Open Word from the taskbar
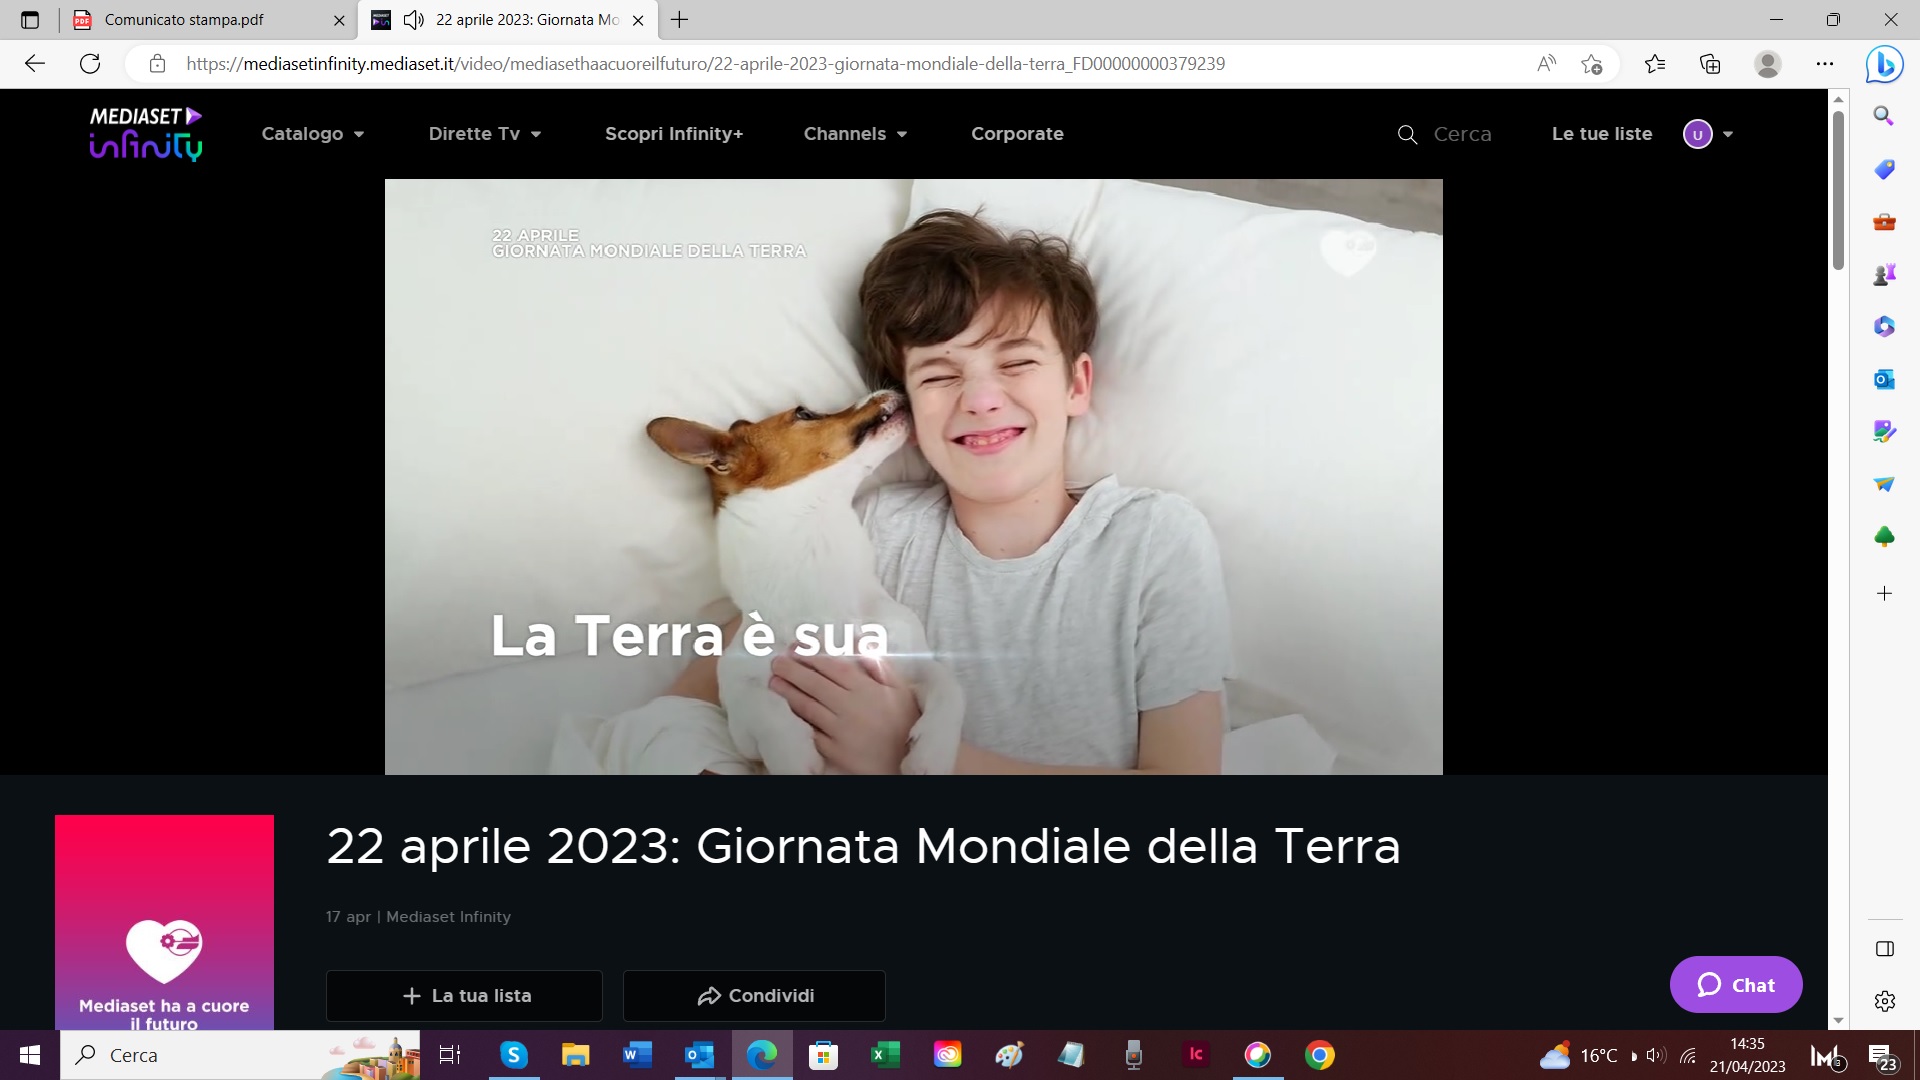The height and width of the screenshot is (1080, 1920). tap(637, 1055)
